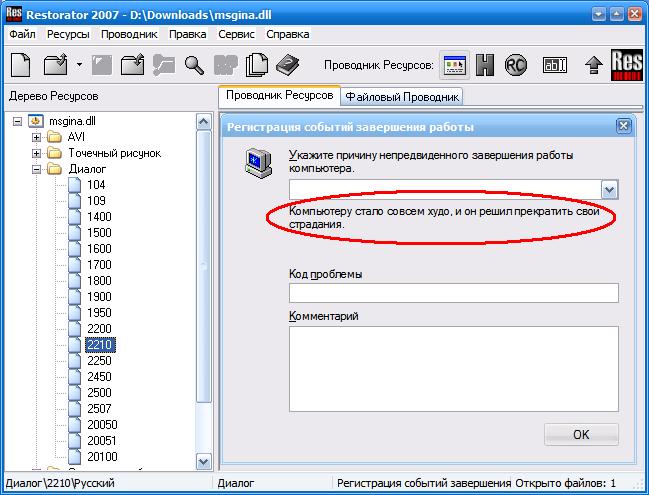This screenshot has height=495, width=649.
Task: Click the Help book toolbar icon
Action: (x=287, y=65)
